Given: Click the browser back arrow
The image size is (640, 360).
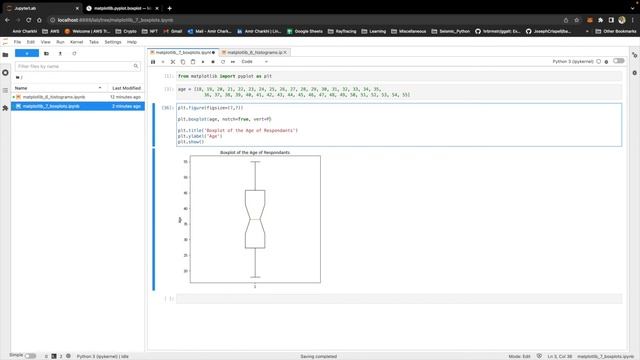Looking at the screenshot, I should pos(7,20).
